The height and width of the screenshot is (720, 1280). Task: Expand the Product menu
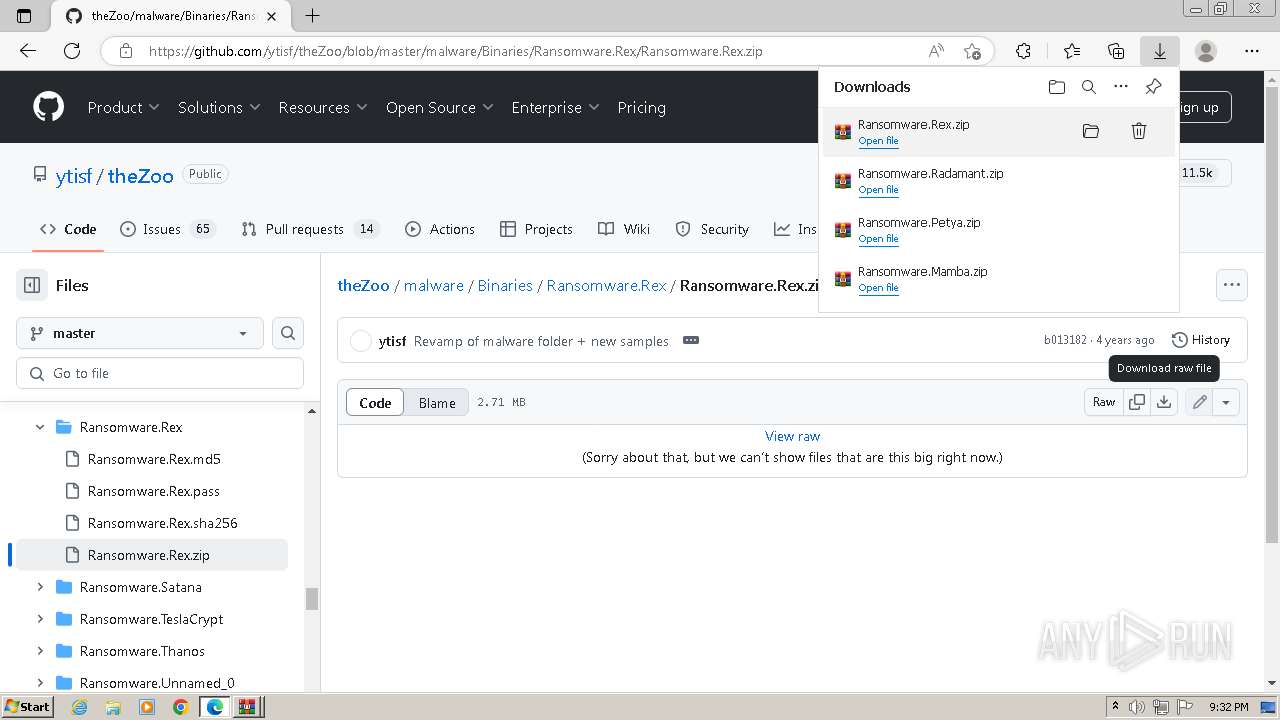pos(124,107)
